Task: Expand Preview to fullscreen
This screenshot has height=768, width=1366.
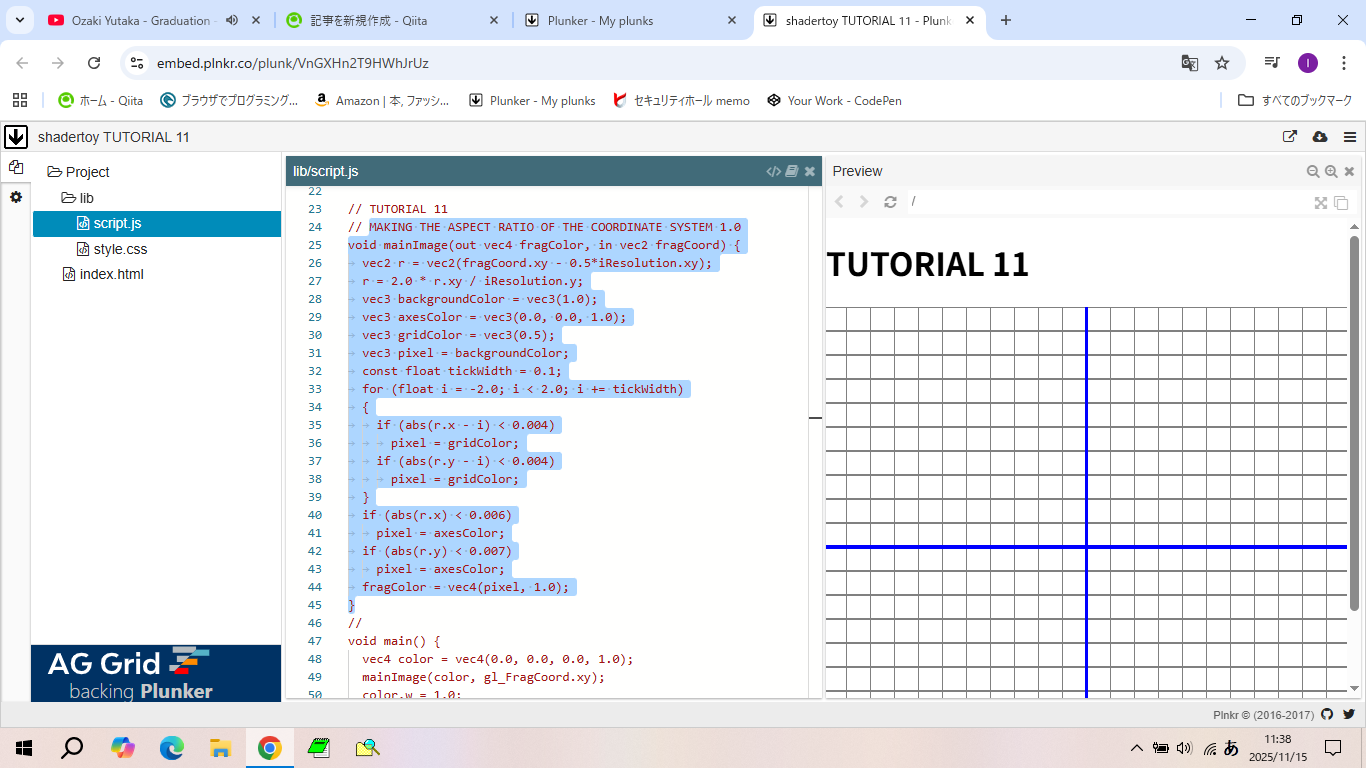Action: [x=1321, y=202]
